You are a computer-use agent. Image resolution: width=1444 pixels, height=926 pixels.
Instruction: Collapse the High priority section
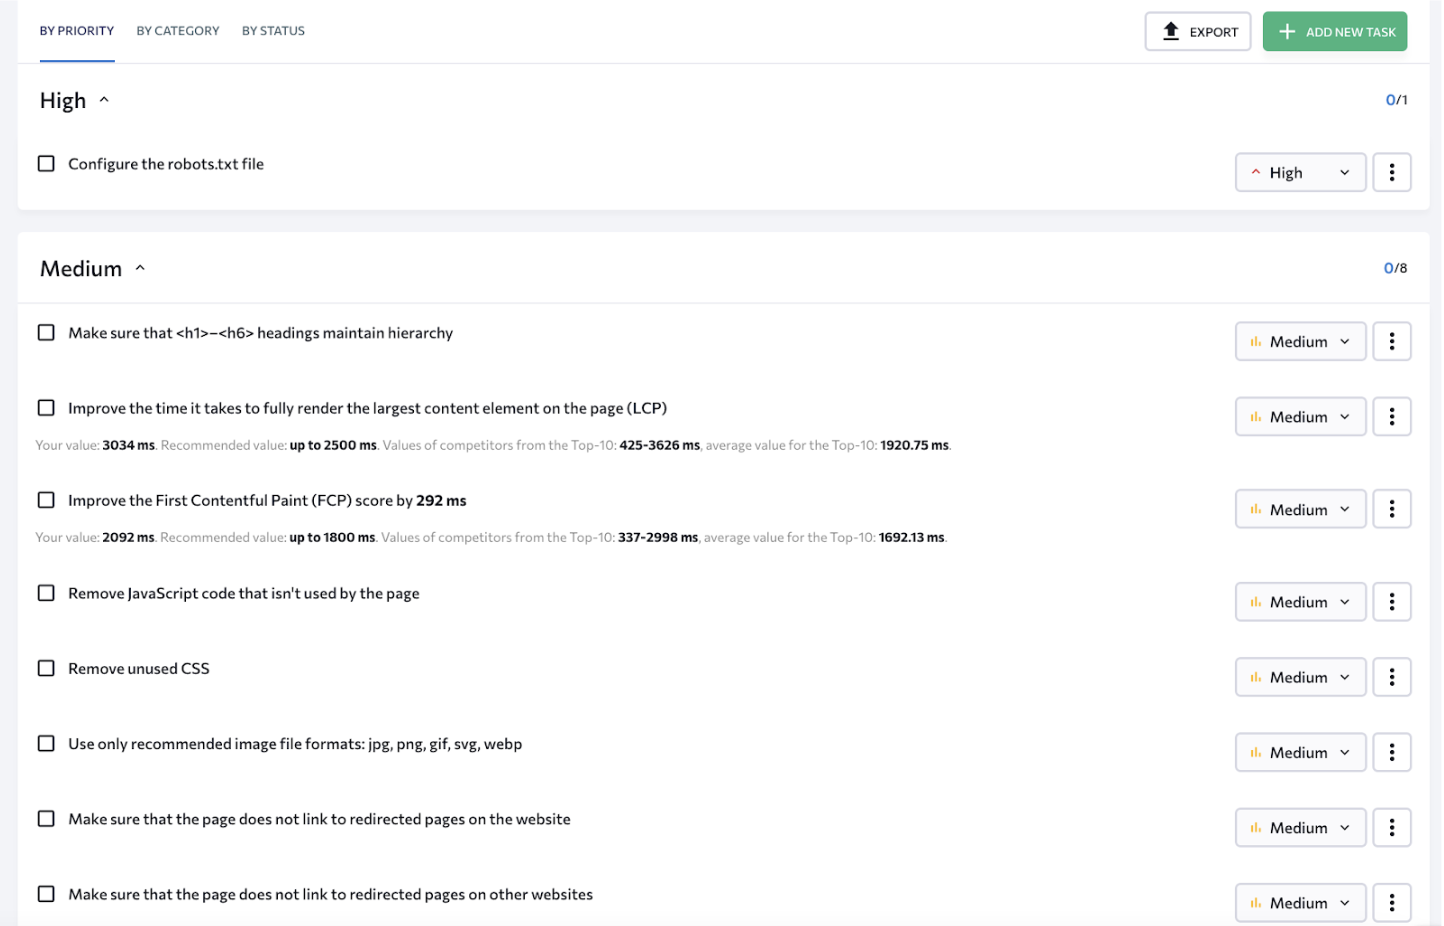click(x=104, y=100)
